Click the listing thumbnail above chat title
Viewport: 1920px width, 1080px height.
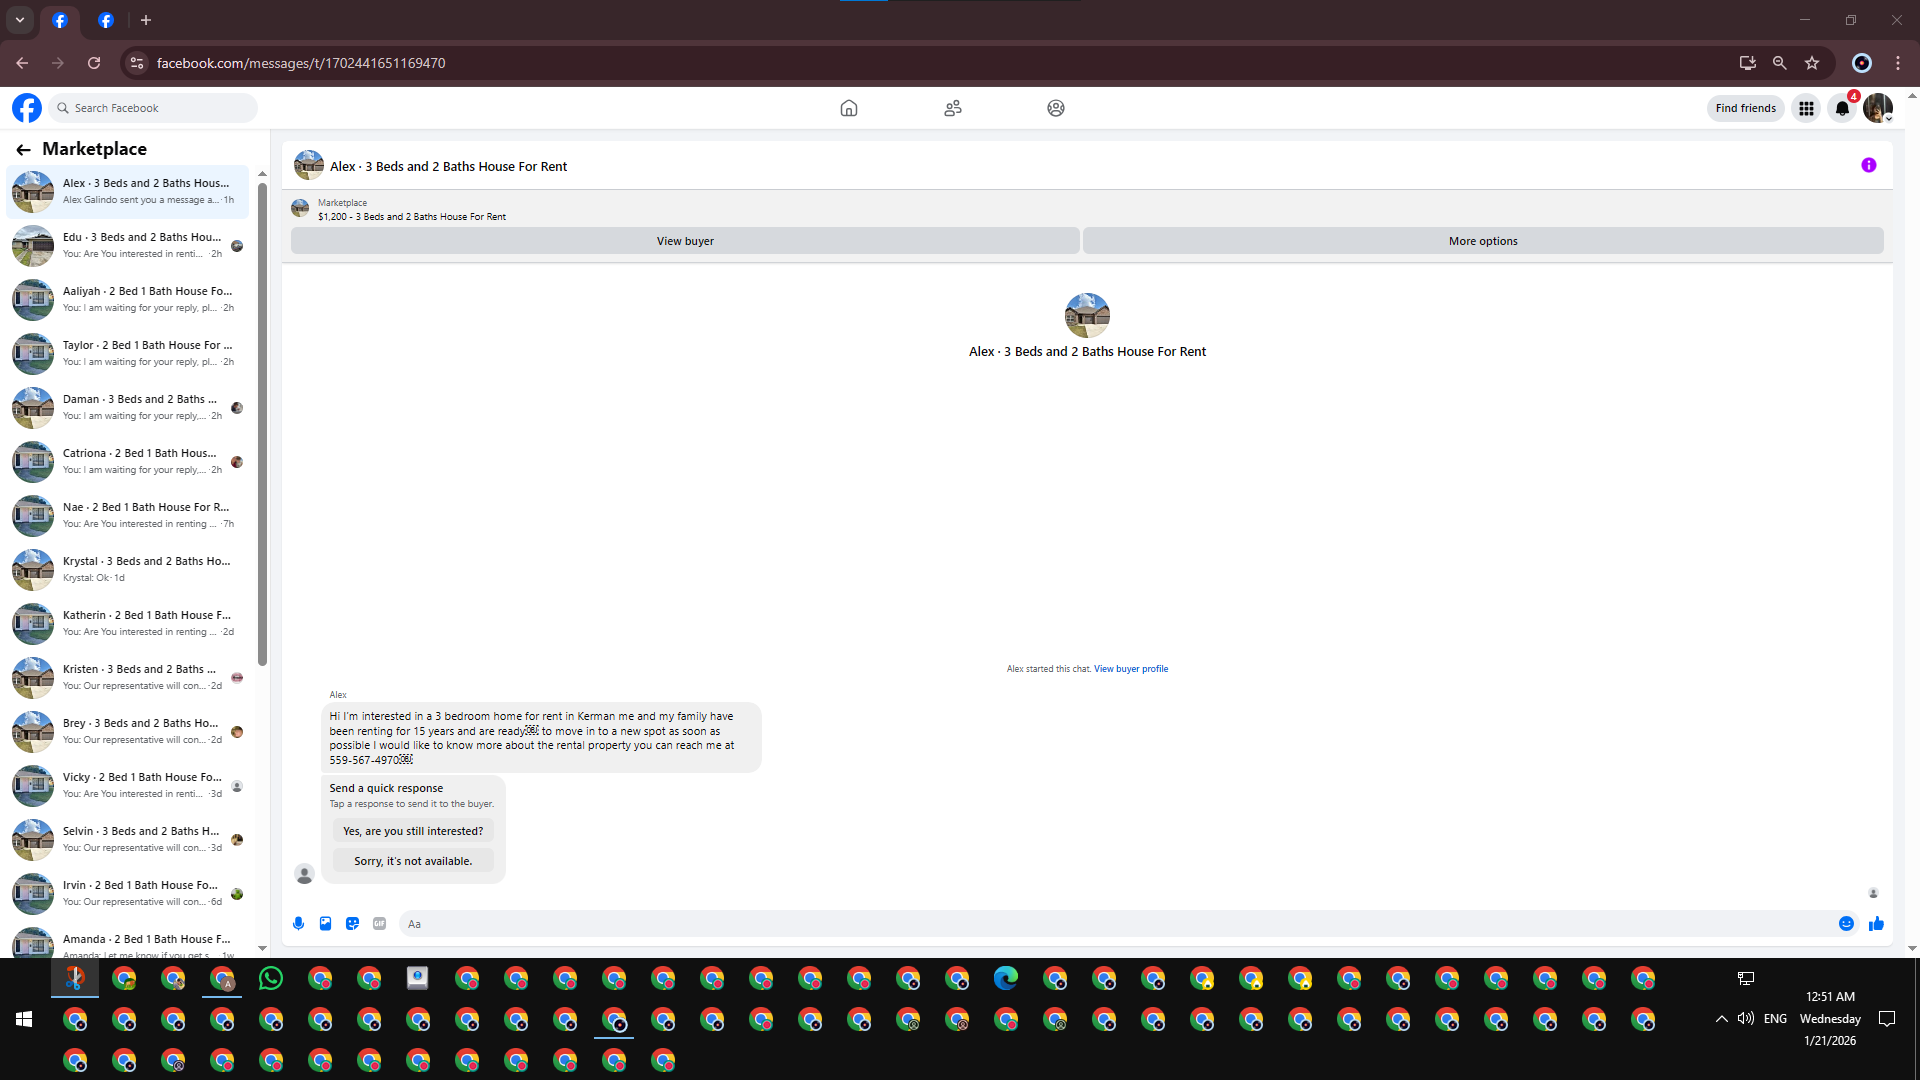point(1087,315)
